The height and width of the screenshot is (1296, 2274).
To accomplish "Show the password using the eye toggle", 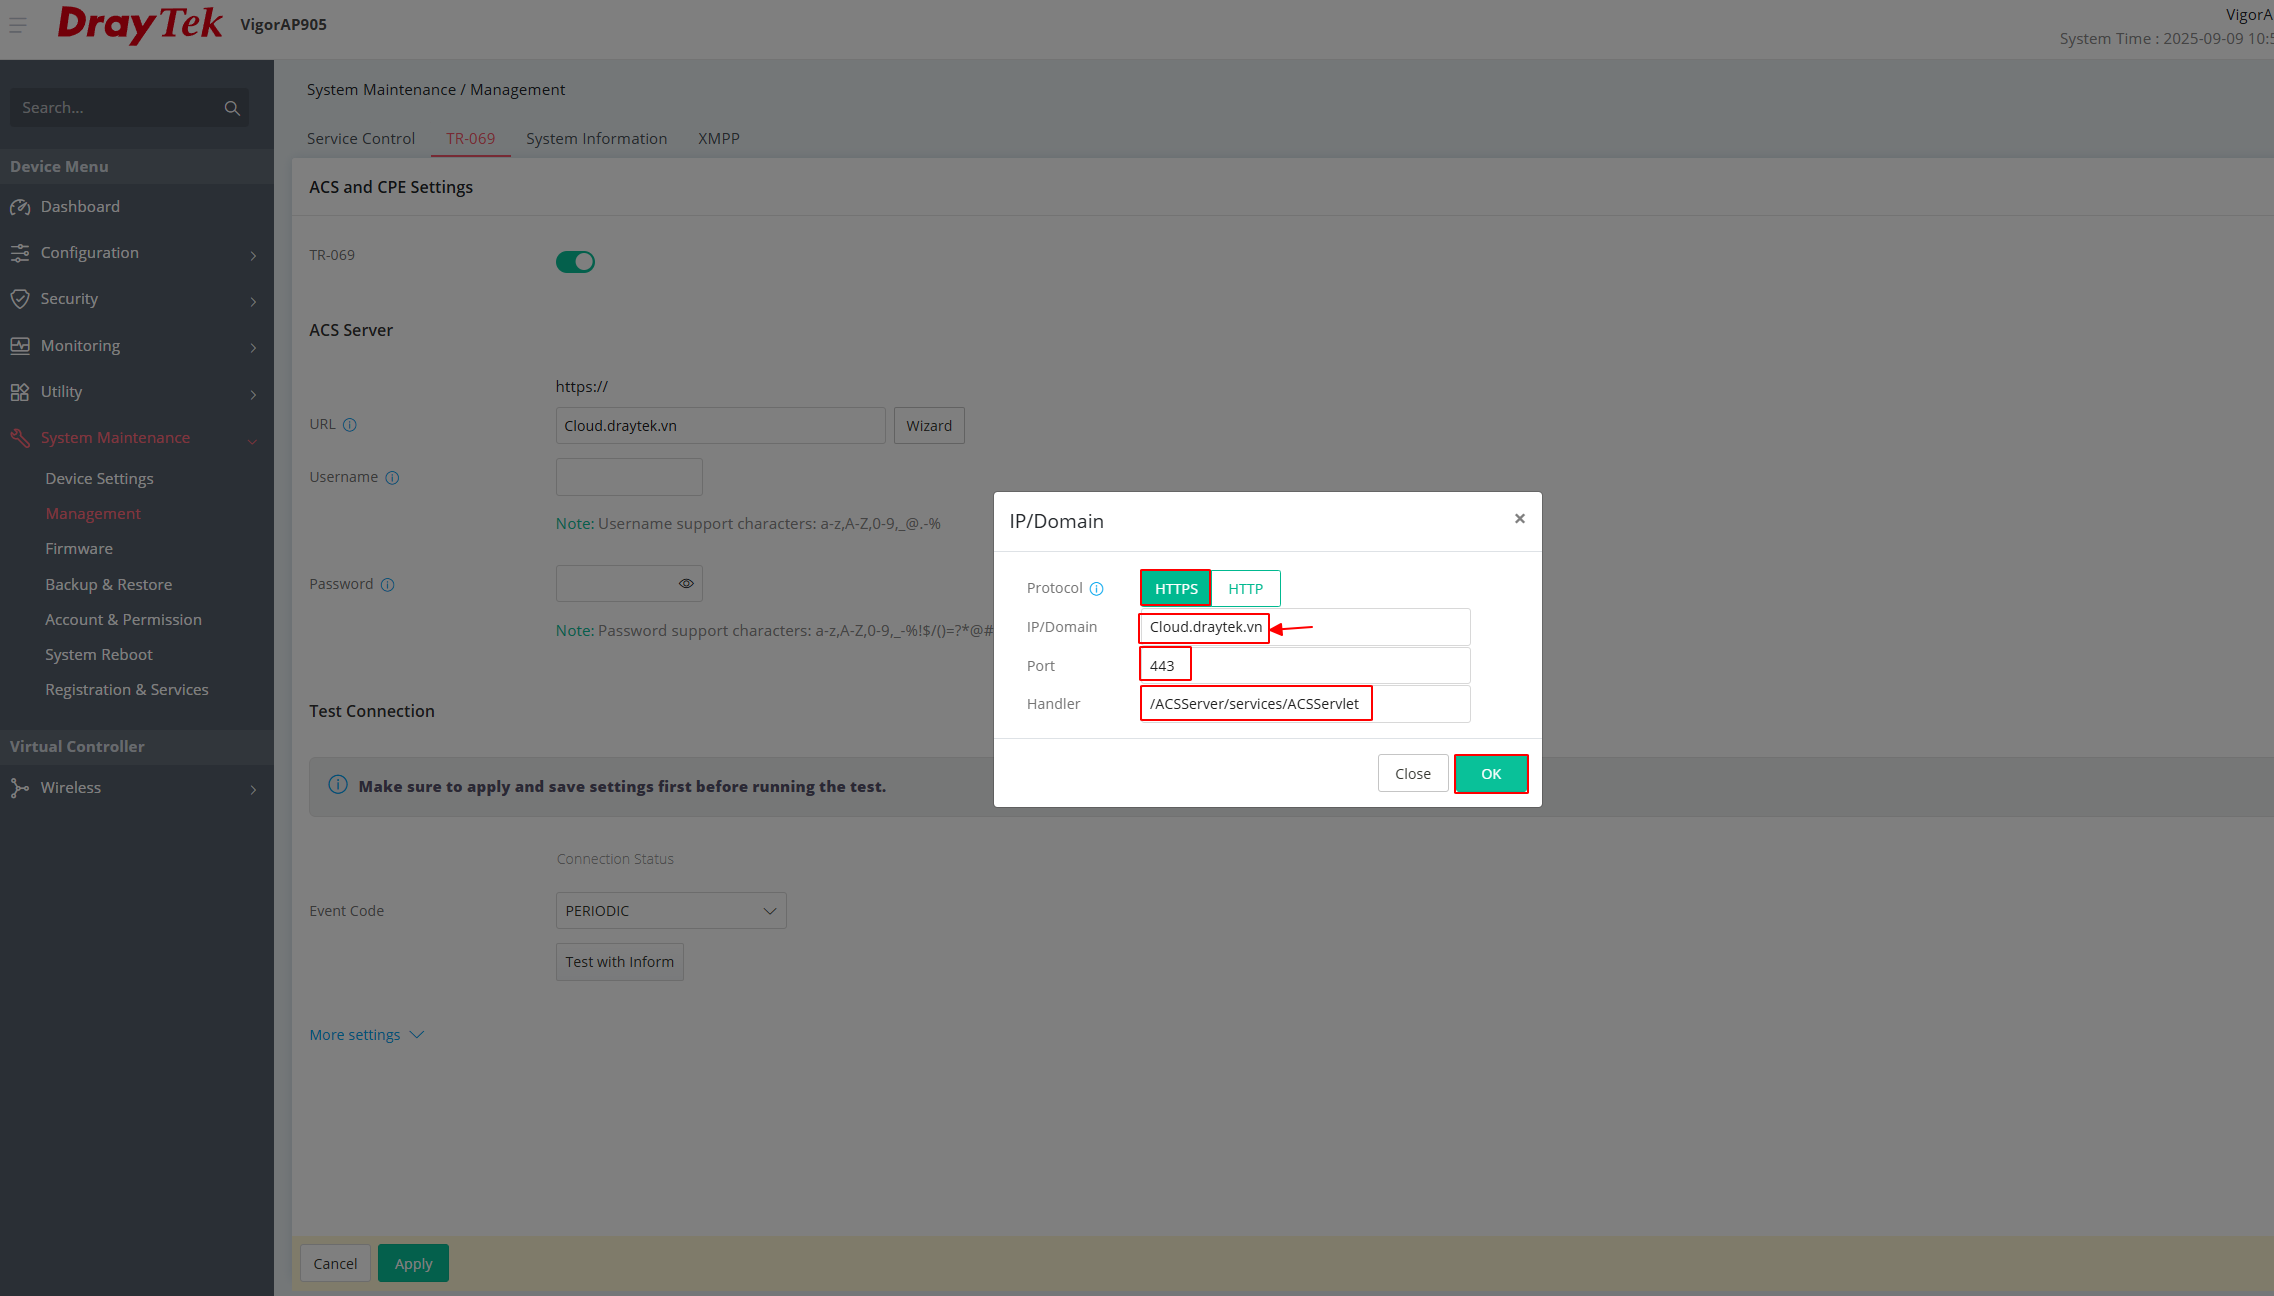I will pyautogui.click(x=686, y=583).
